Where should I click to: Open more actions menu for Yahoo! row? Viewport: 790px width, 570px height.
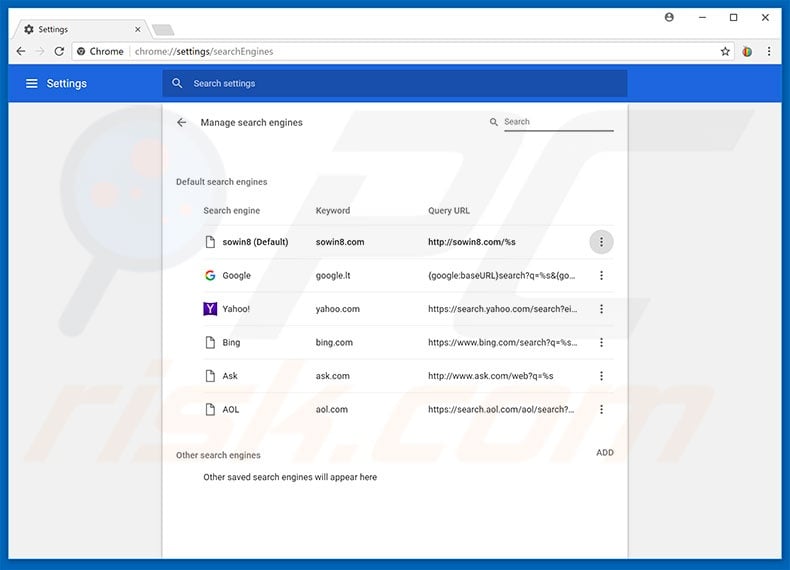(601, 309)
